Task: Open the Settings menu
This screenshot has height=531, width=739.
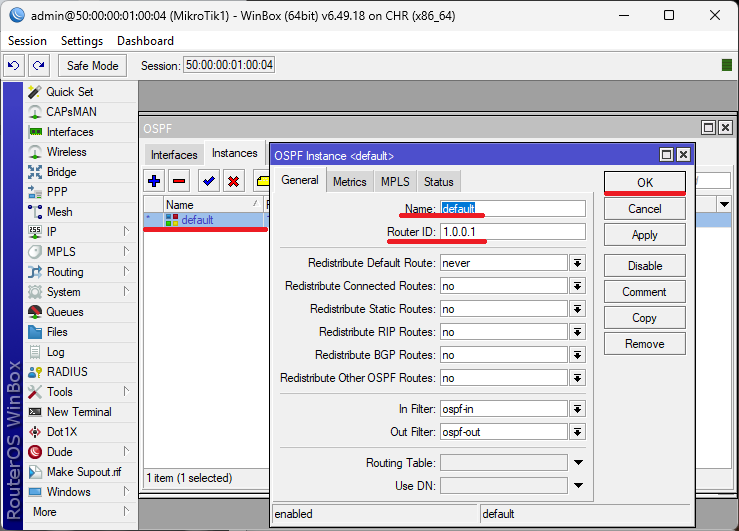Action: click(x=81, y=41)
